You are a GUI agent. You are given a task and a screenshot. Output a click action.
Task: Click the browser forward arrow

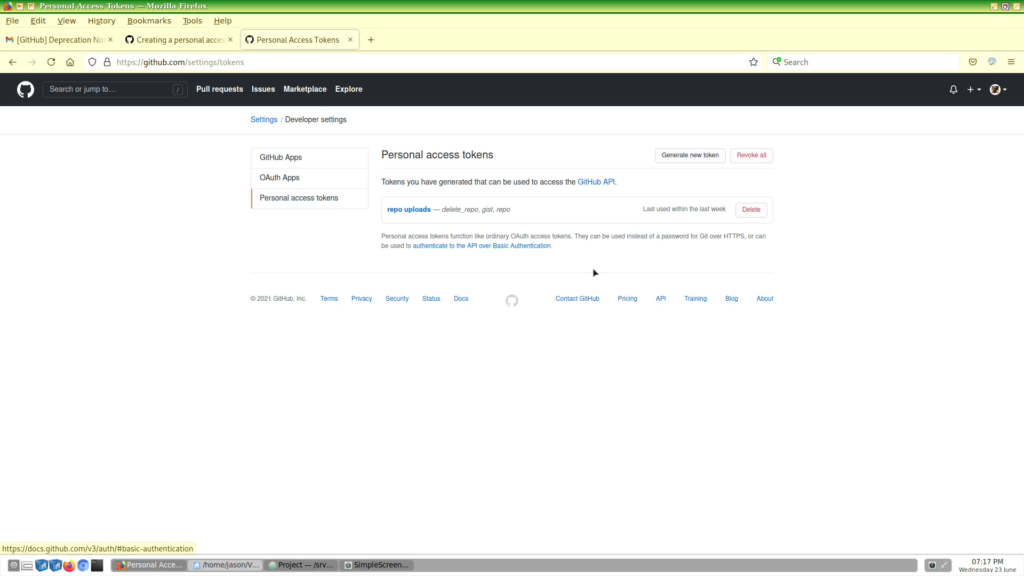pos(32,62)
